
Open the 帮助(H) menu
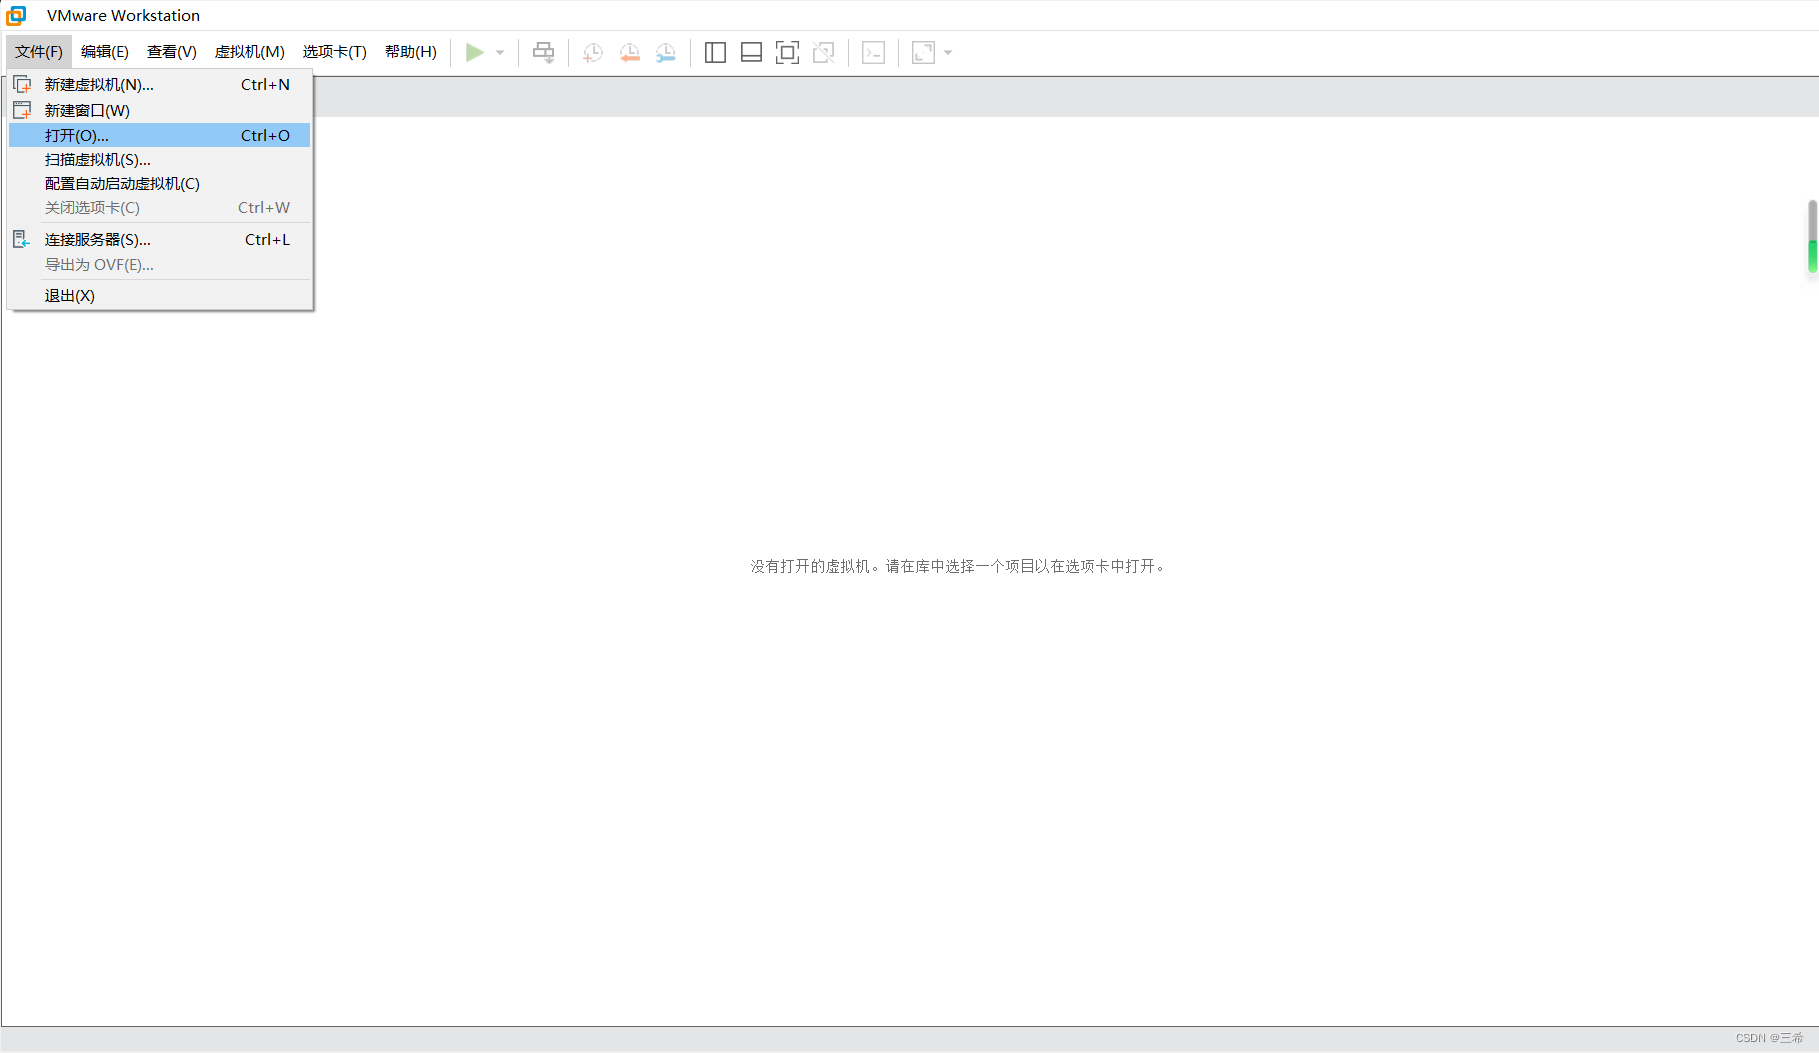coord(411,52)
